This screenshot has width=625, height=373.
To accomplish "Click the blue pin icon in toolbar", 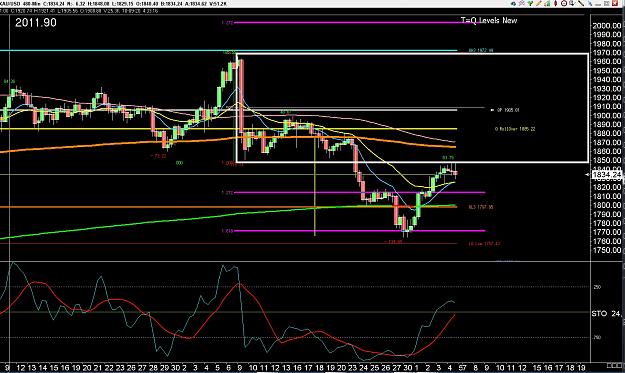I will click(x=590, y=4).
